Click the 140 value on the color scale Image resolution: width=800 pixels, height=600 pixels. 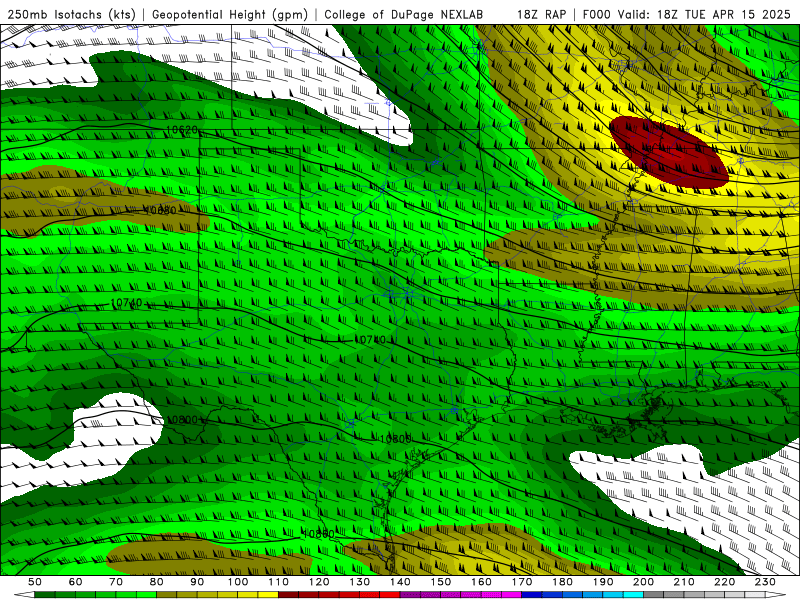[400, 582]
